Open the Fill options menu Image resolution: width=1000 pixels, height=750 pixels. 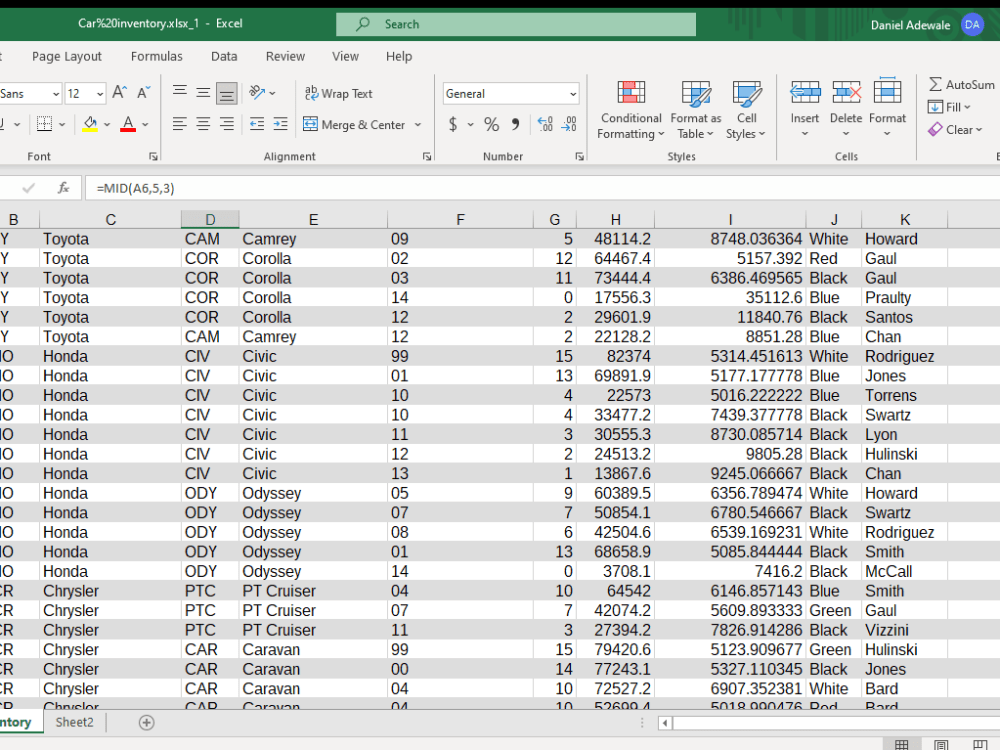pyautogui.click(x=949, y=107)
